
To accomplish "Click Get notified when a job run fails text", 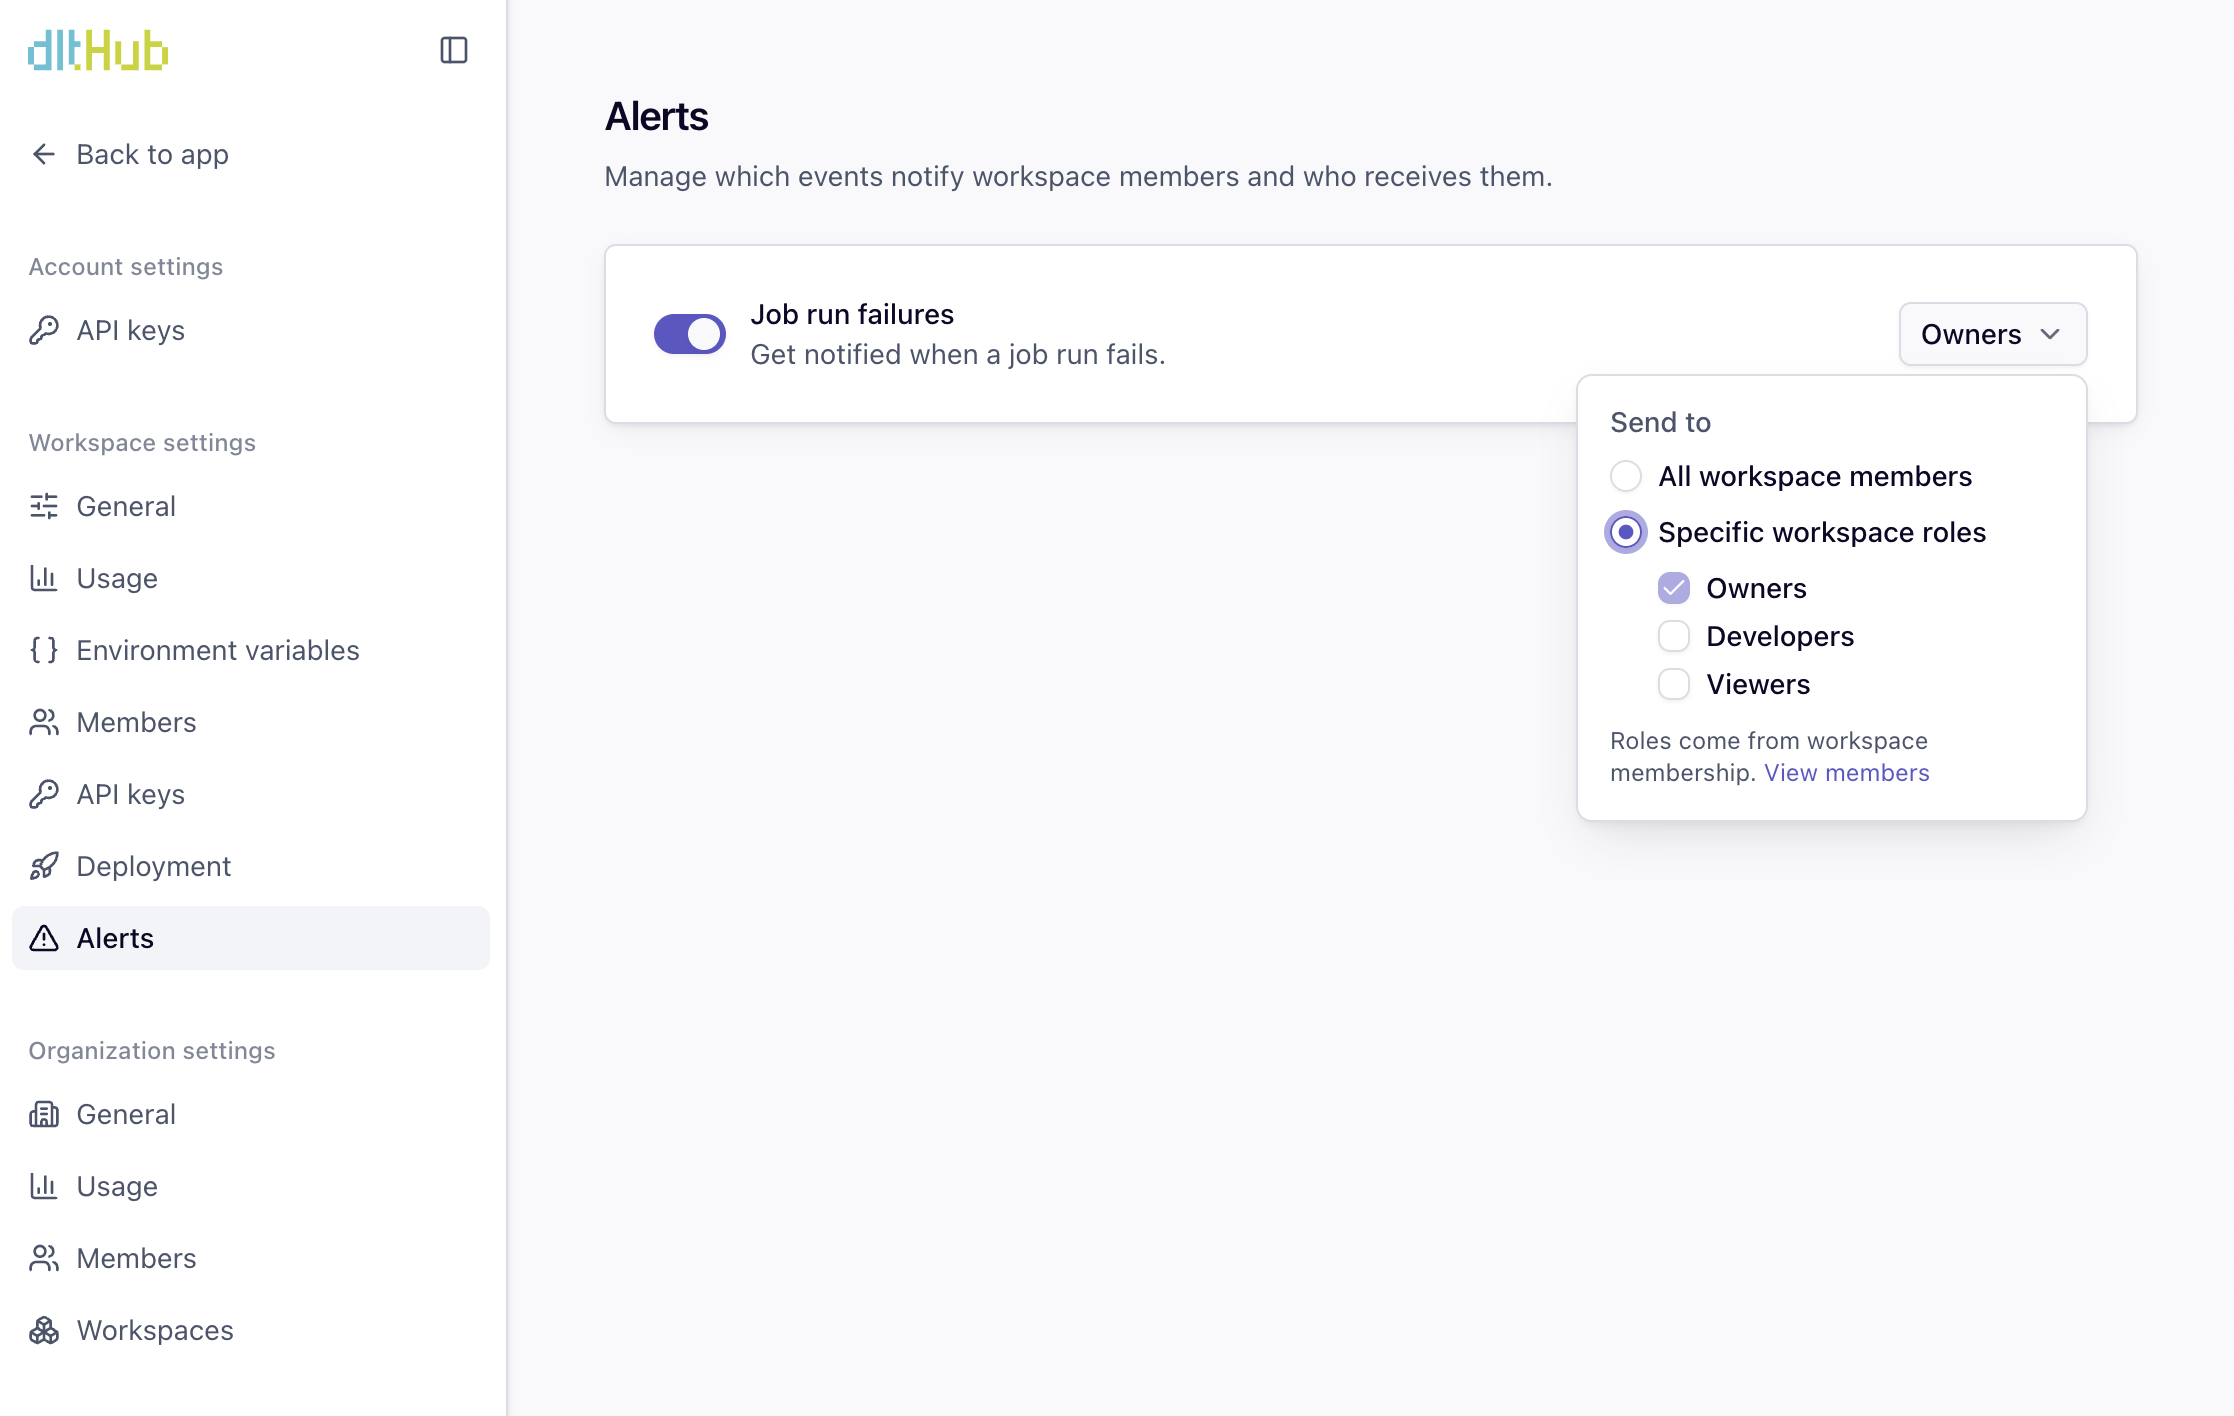I will 958,354.
